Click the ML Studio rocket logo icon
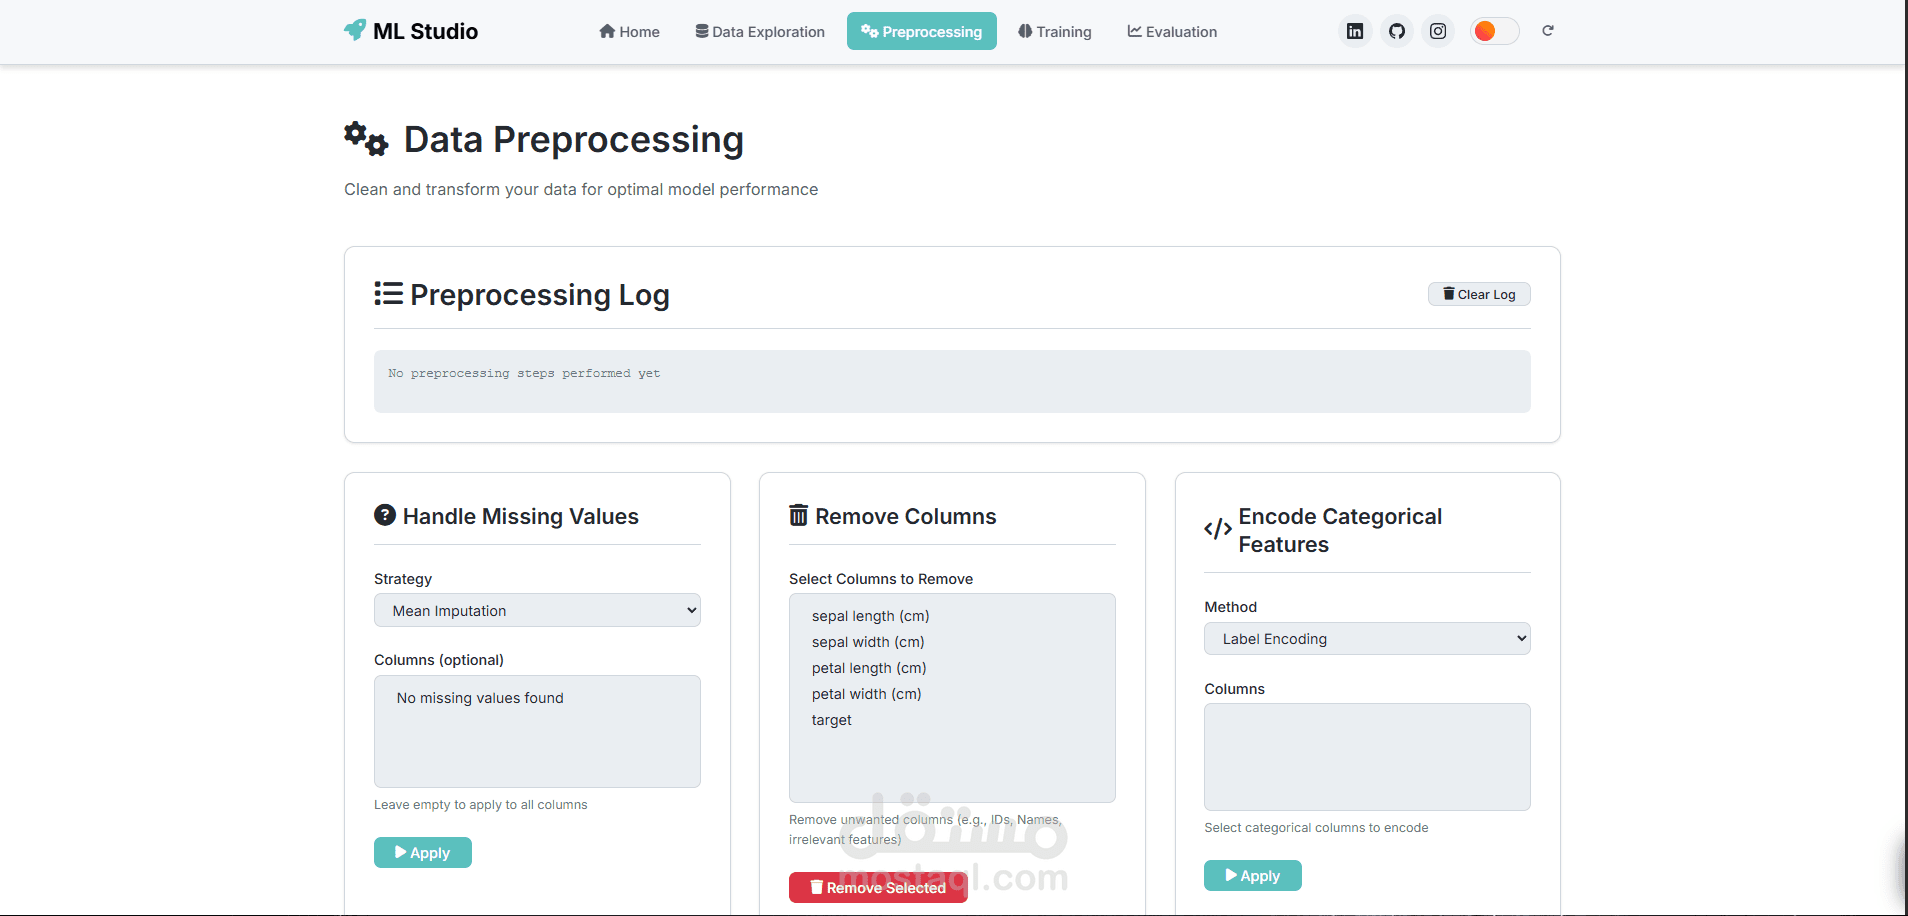Screen dimensions: 1908x916 point(355,30)
